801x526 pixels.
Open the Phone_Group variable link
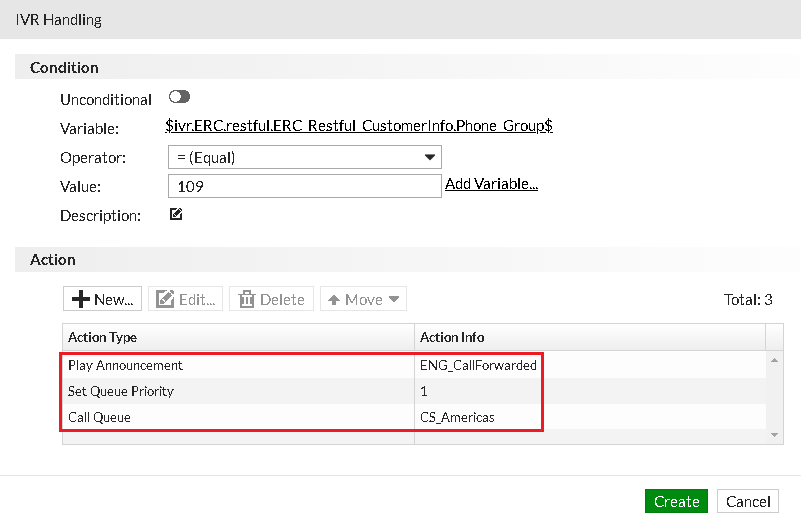tap(359, 126)
